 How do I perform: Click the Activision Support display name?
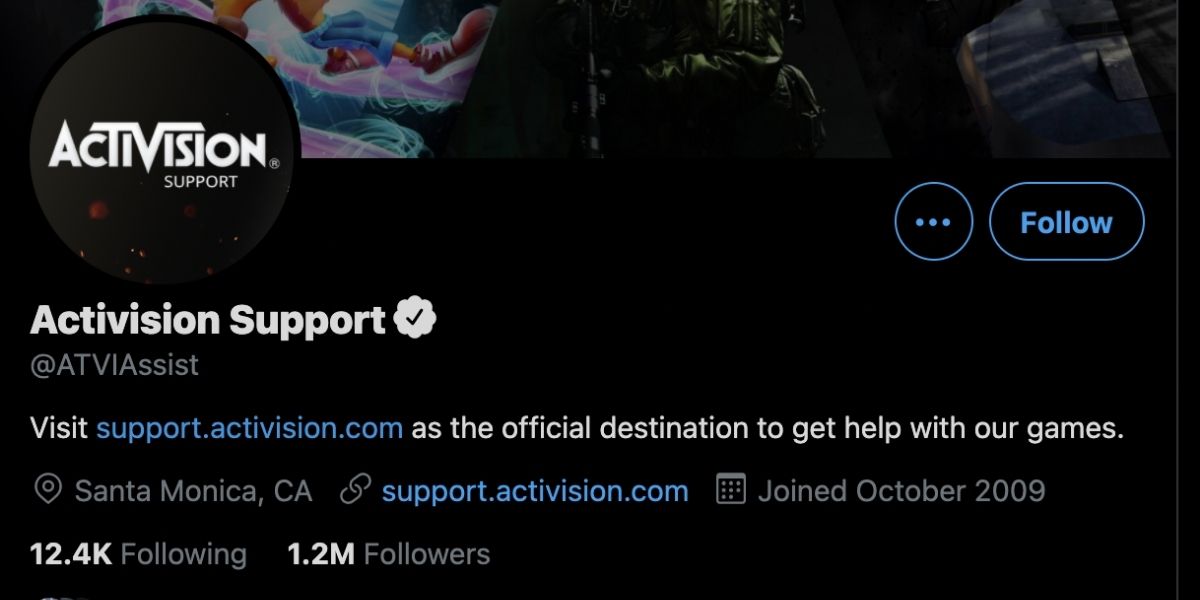pyautogui.click(x=208, y=320)
